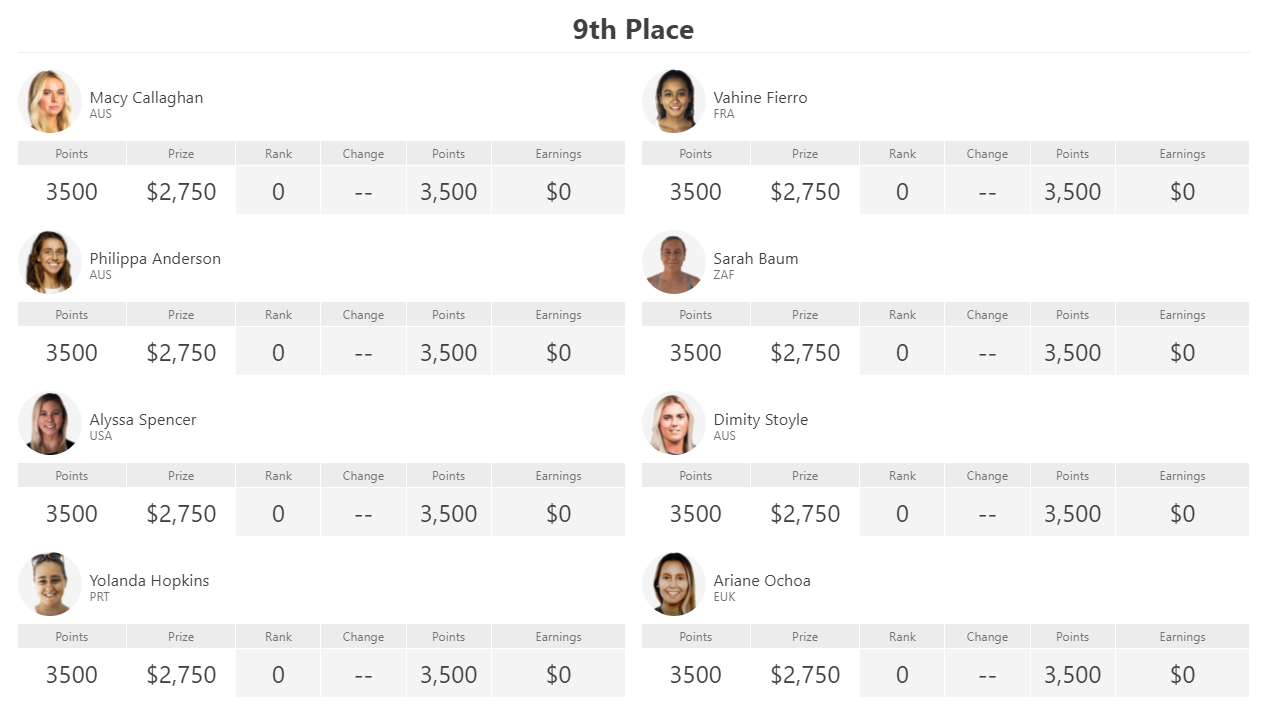The height and width of the screenshot is (716, 1268).
Task: Go to the Vahine Fierro name link
Action: (760, 97)
